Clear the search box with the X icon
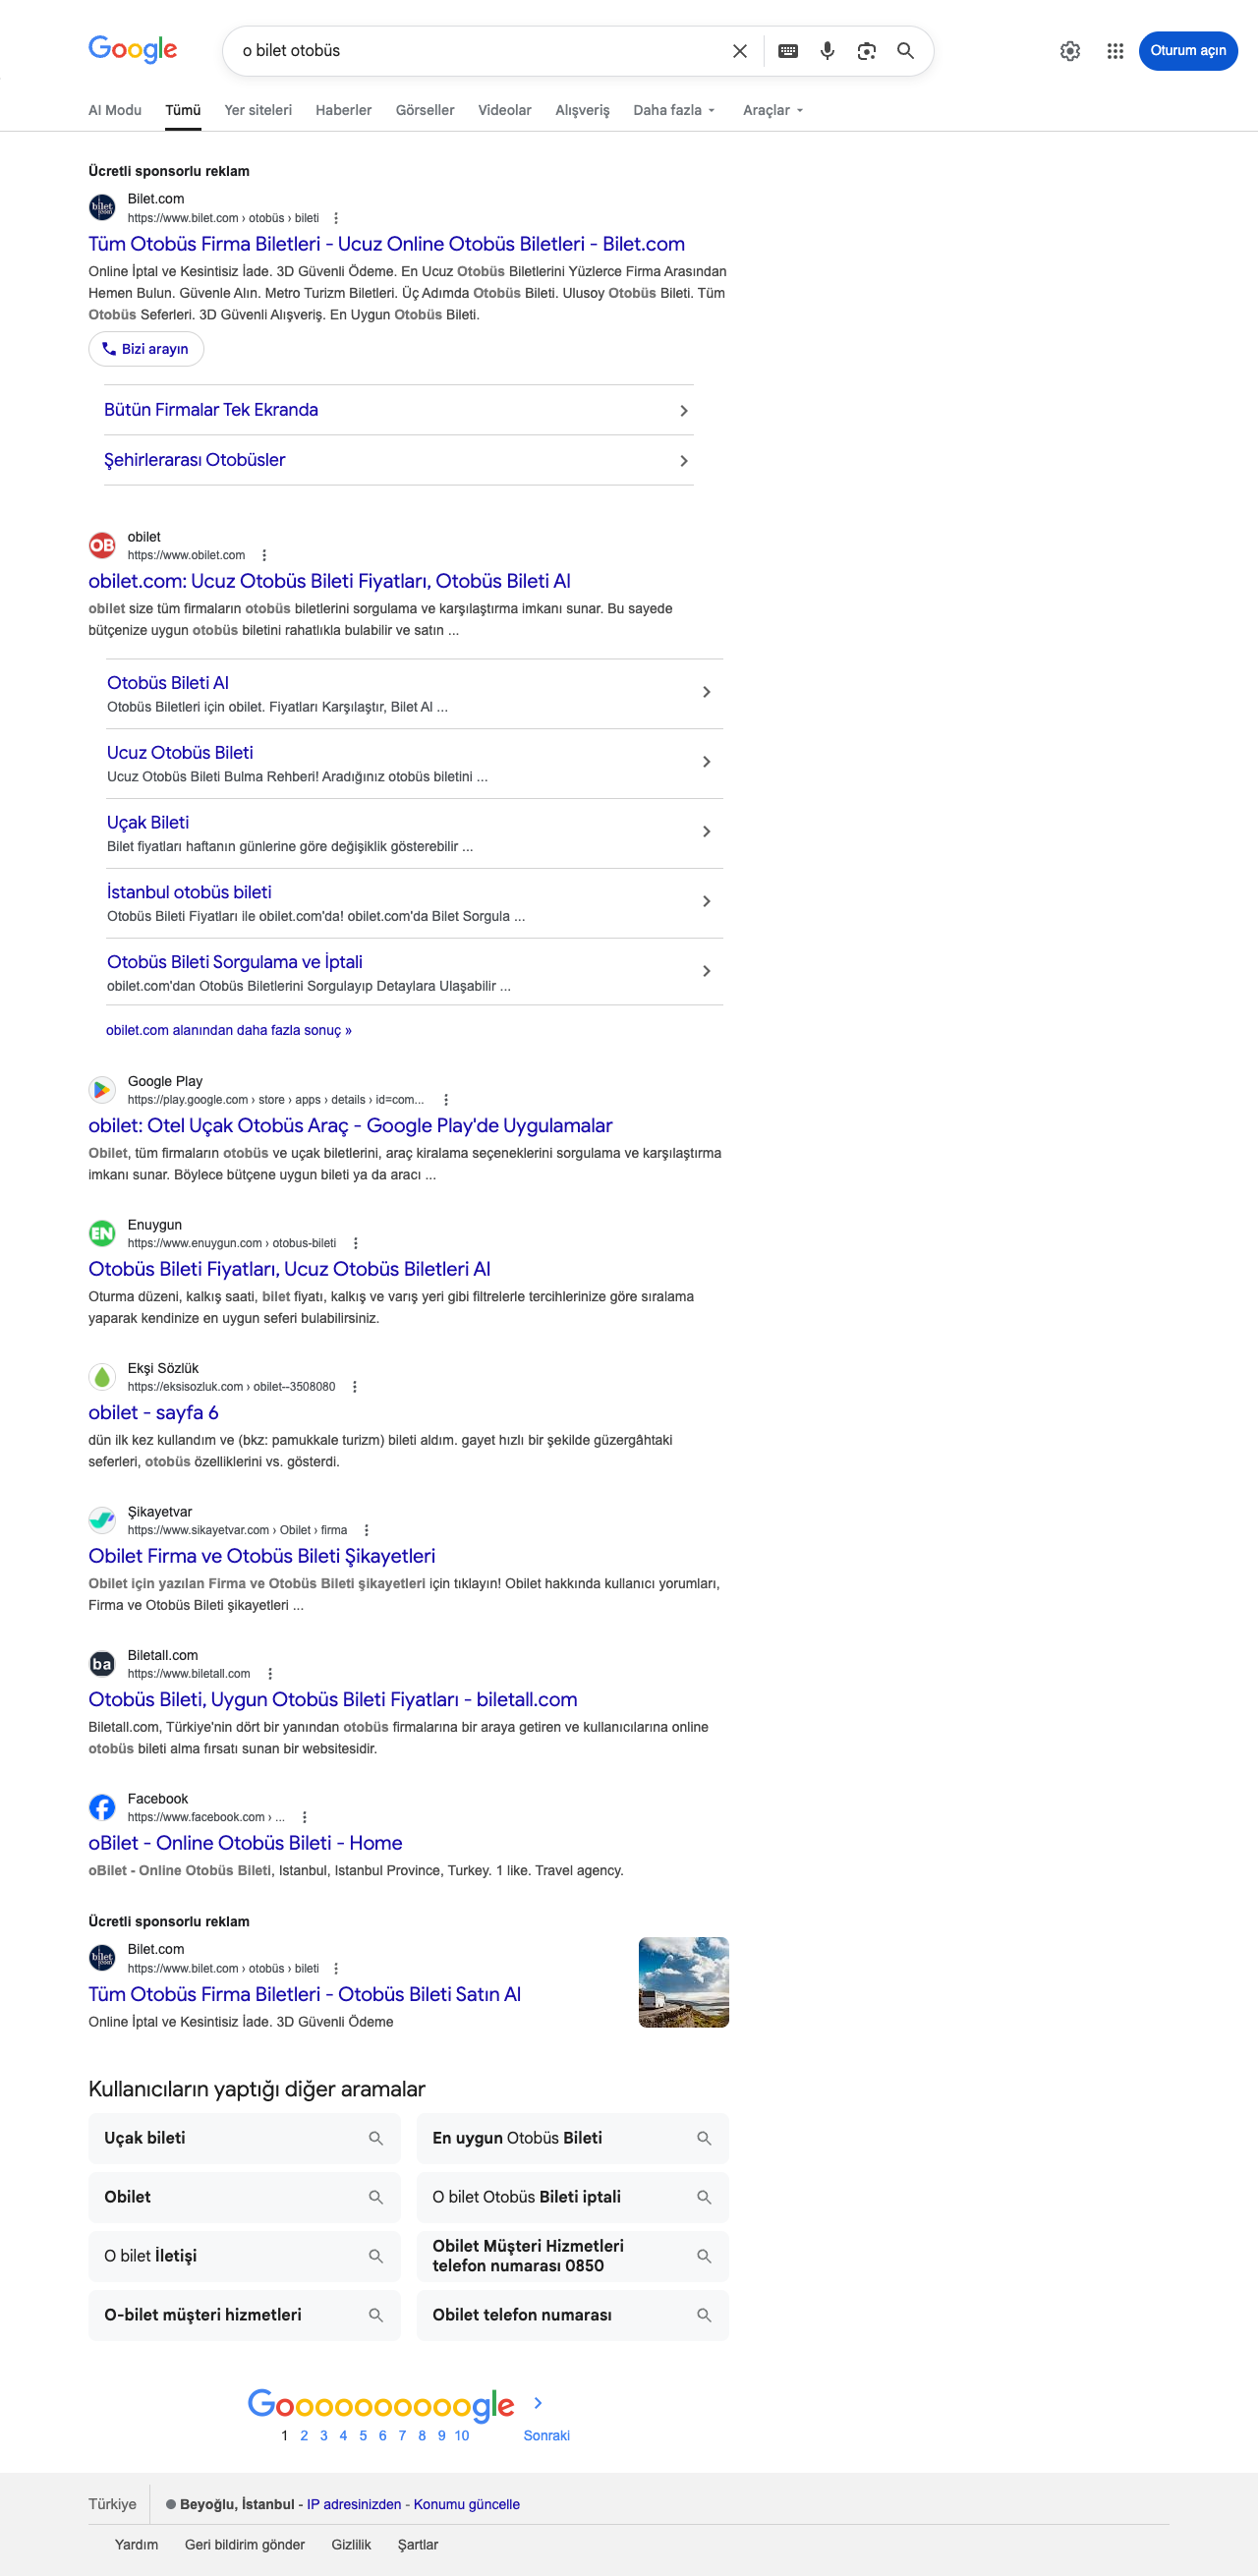 tap(740, 51)
